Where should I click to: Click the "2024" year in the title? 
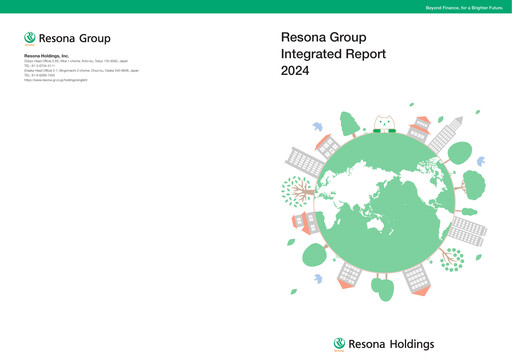click(295, 71)
